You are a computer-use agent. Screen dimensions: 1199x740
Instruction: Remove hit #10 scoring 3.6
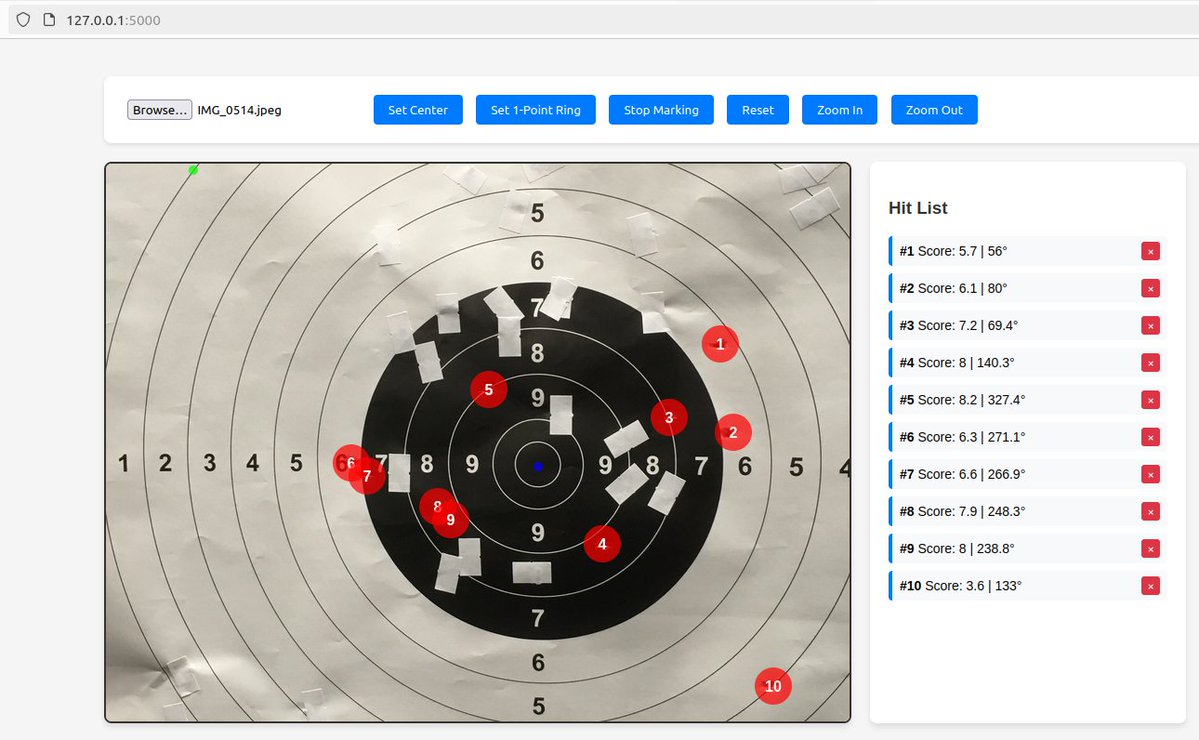[1150, 586]
